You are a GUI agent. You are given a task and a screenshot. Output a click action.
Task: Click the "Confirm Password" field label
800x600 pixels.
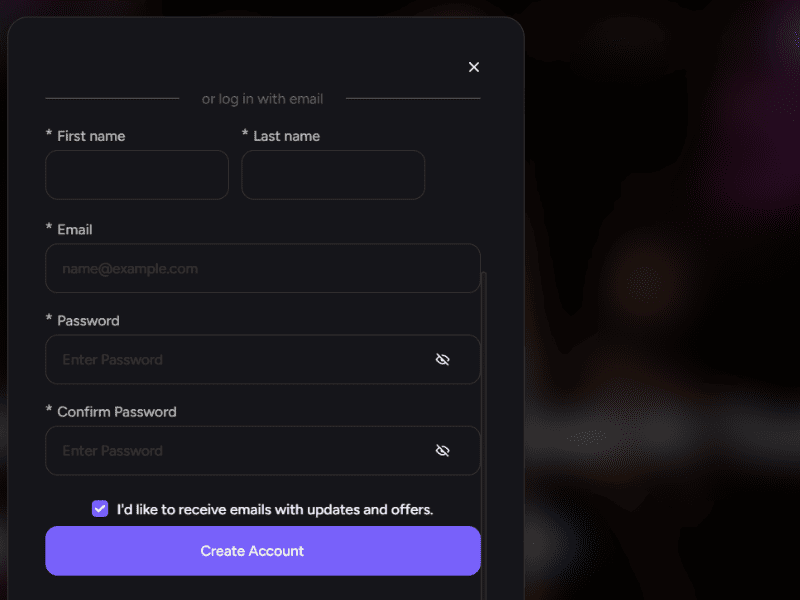117,412
